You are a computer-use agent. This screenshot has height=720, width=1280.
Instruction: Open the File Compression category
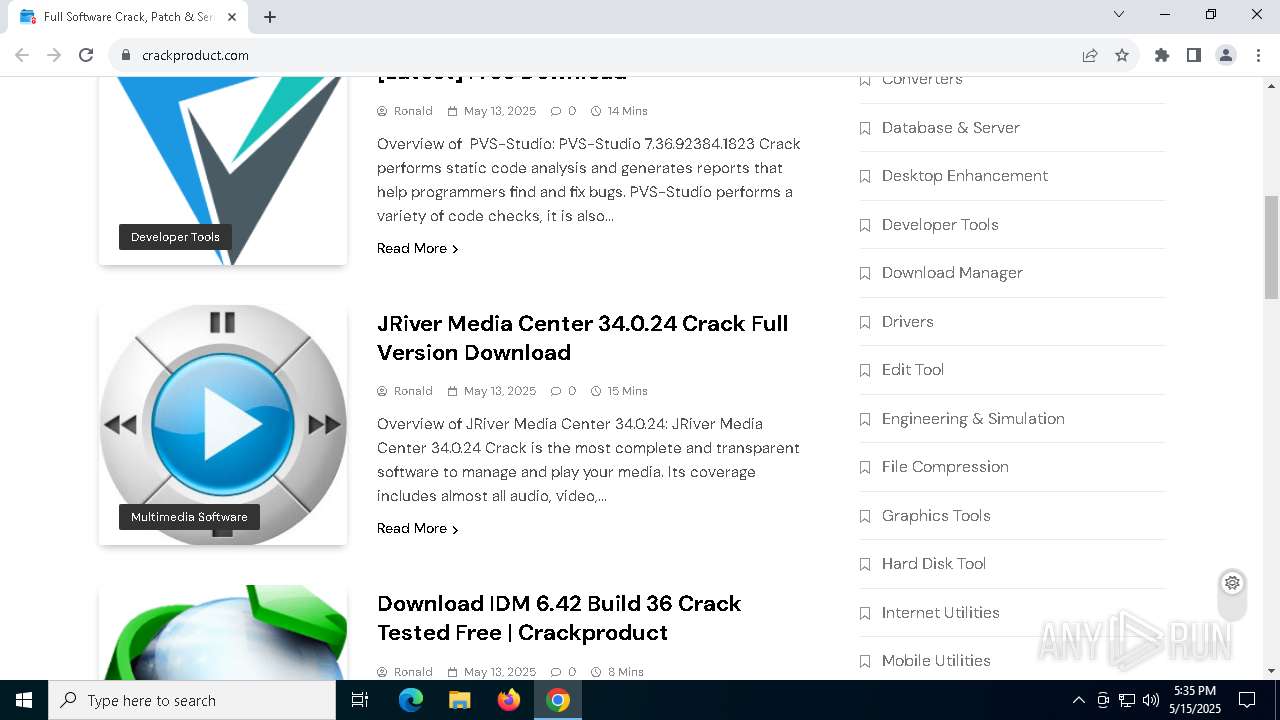(x=945, y=466)
